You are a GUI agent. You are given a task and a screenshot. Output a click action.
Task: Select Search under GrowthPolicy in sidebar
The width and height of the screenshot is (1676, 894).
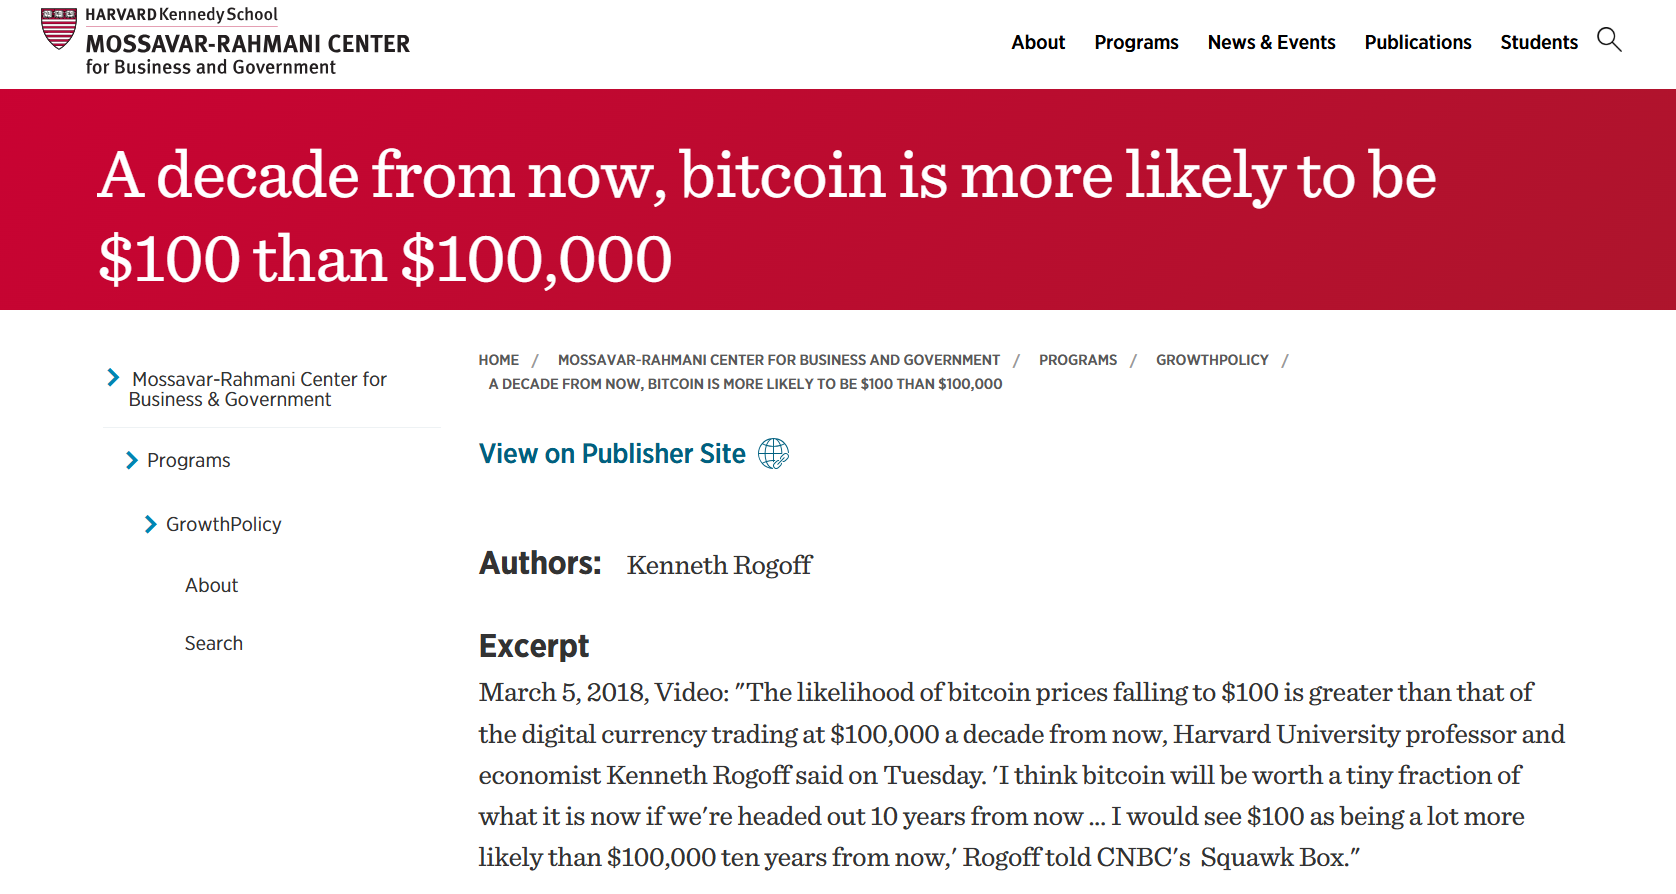tap(213, 643)
